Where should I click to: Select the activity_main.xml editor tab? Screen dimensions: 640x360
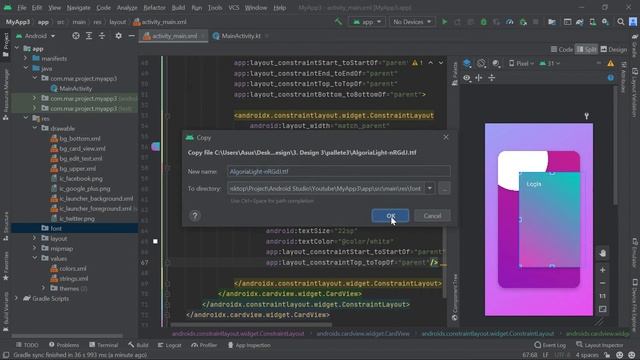tap(173, 36)
